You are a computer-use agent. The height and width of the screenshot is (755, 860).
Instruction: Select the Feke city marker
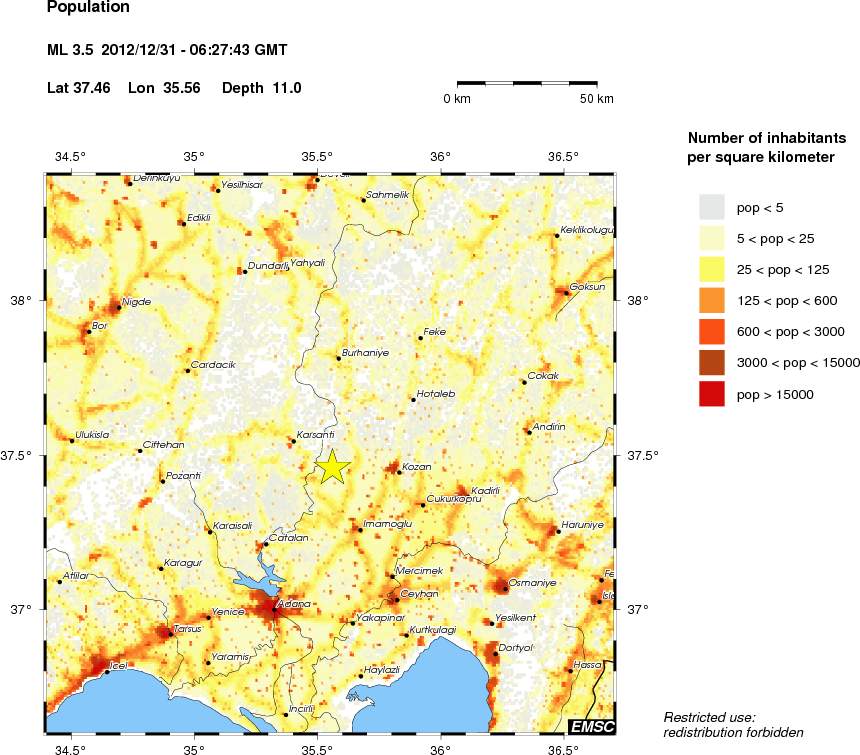pos(420,338)
